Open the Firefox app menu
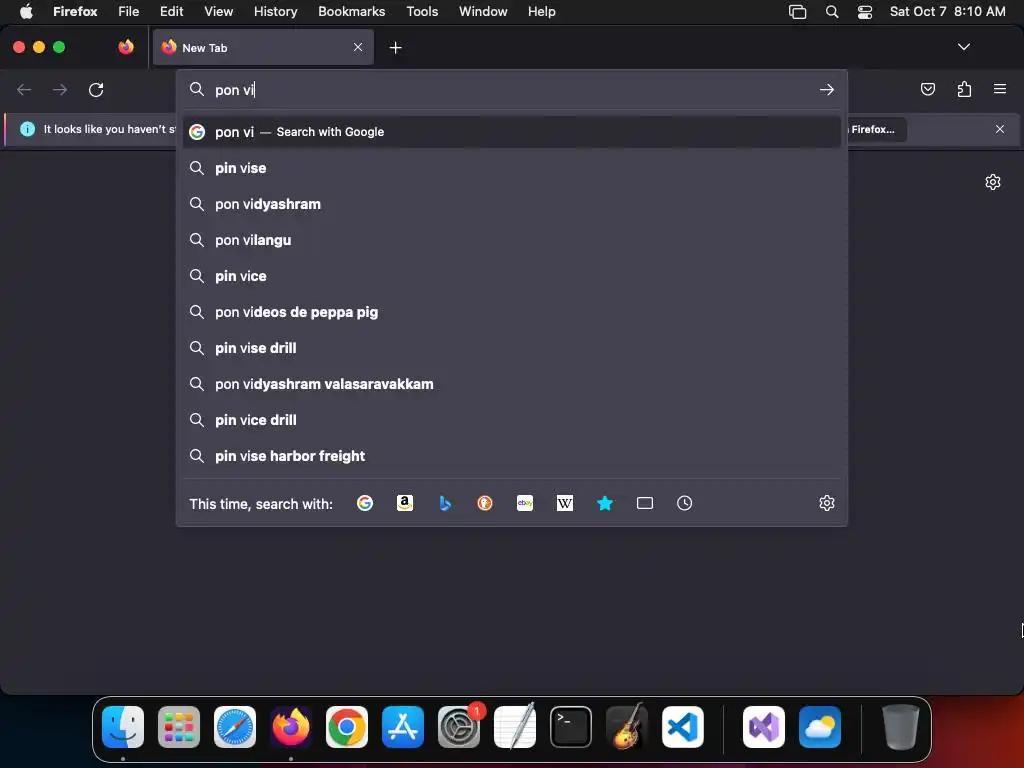This screenshot has height=768, width=1024. pyautogui.click(x=75, y=11)
